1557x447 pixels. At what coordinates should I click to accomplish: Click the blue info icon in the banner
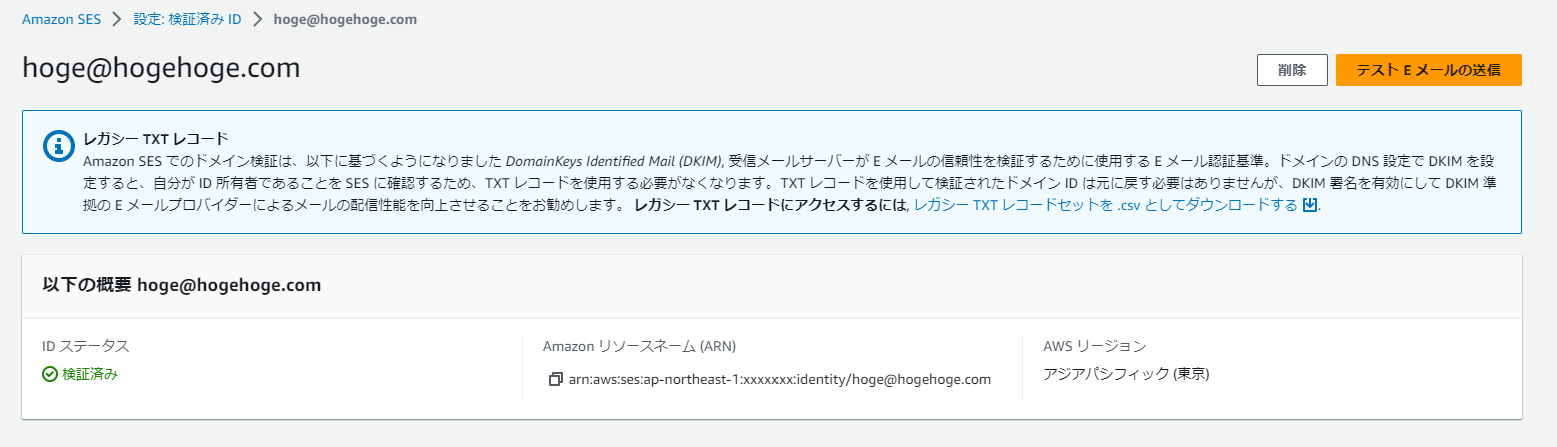pos(60,144)
